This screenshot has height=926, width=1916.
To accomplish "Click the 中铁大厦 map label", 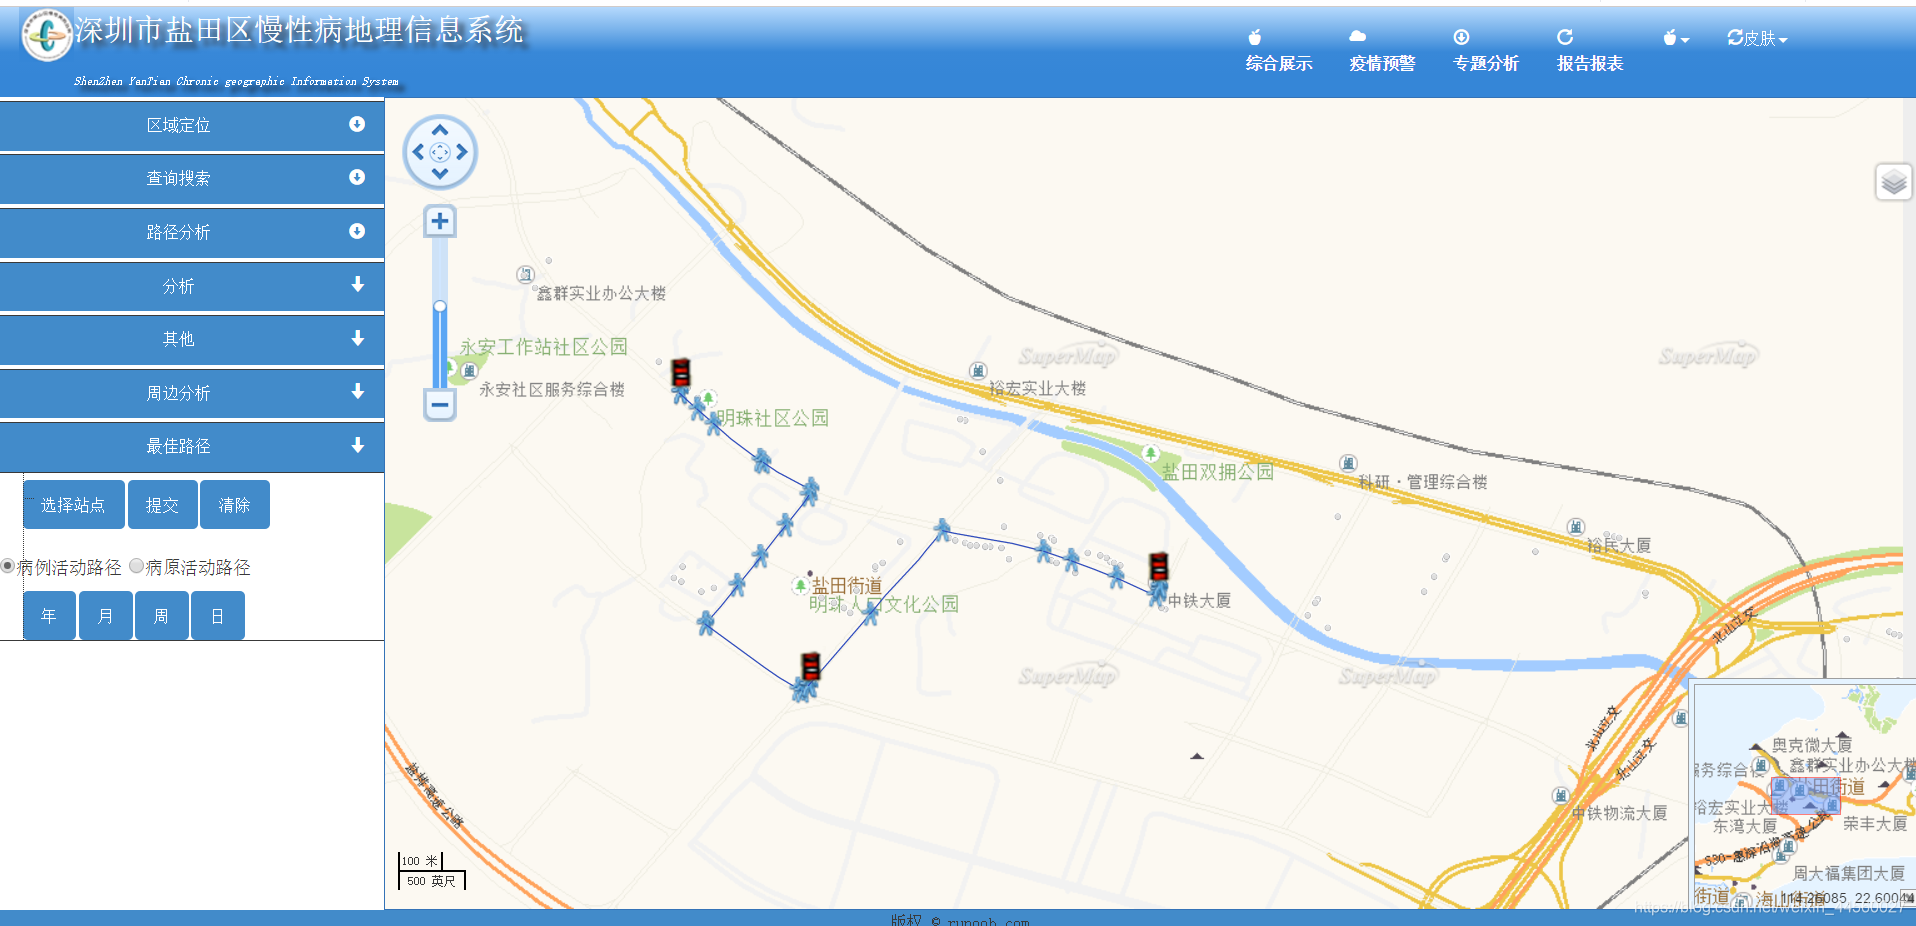I will [x=1200, y=600].
